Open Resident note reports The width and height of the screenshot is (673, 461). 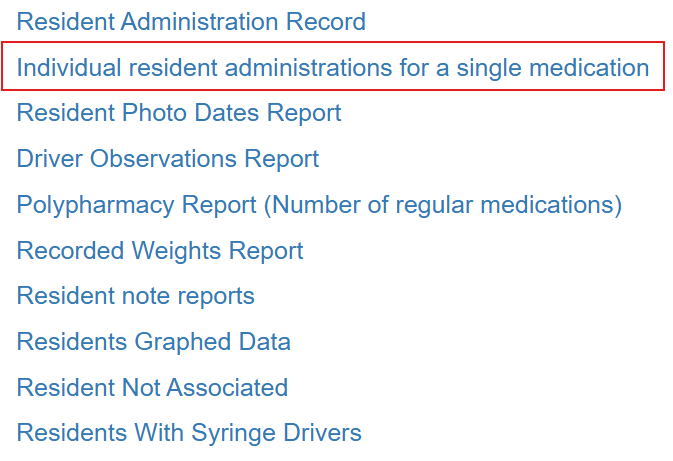pyautogui.click(x=136, y=296)
